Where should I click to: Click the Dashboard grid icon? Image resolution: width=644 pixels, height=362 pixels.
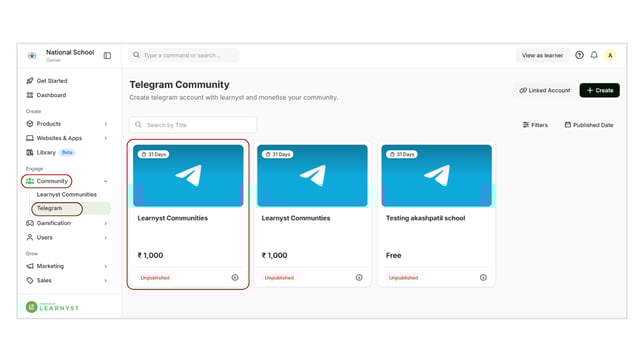click(30, 95)
